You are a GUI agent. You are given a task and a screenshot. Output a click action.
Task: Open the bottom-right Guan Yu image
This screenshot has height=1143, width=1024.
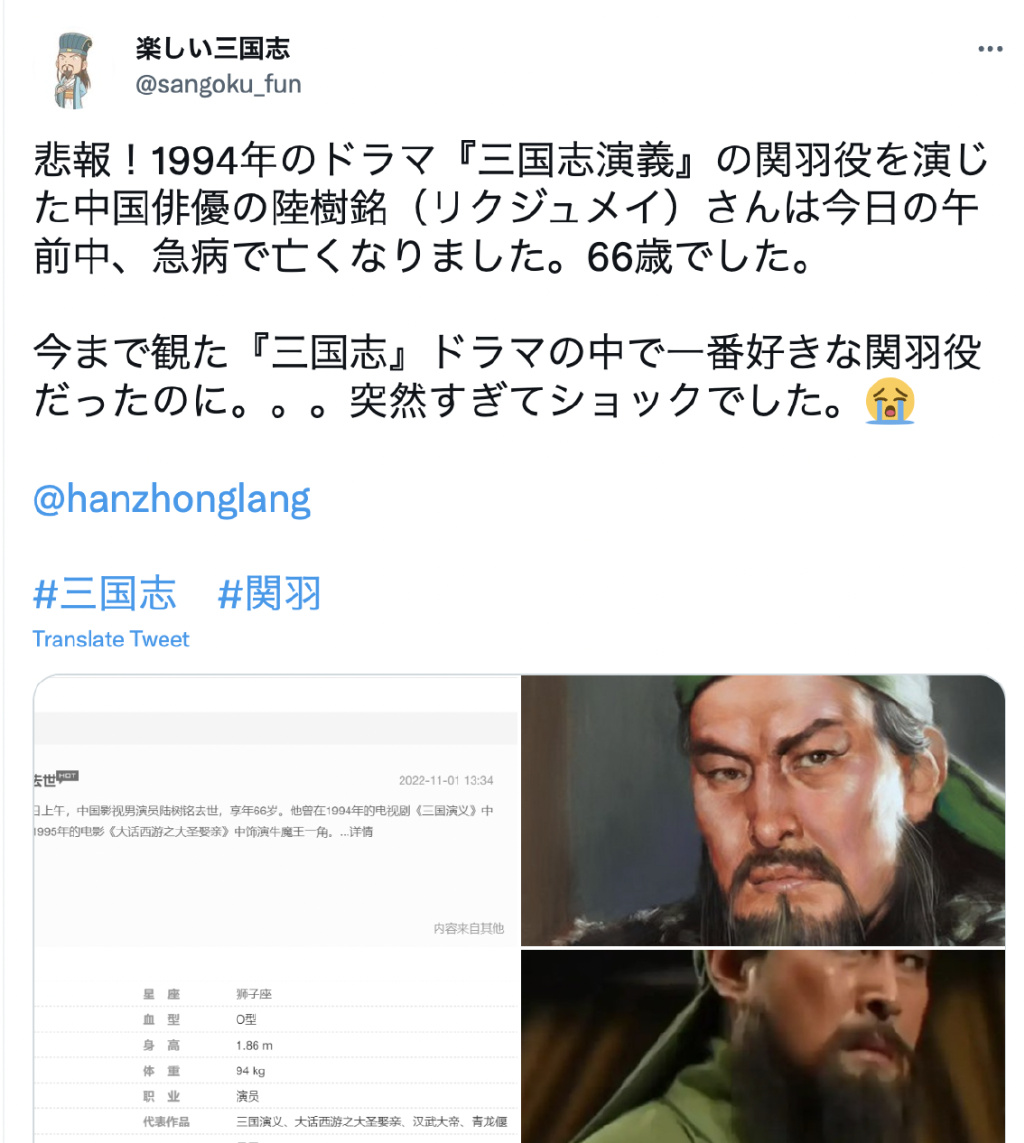(x=762, y=1046)
